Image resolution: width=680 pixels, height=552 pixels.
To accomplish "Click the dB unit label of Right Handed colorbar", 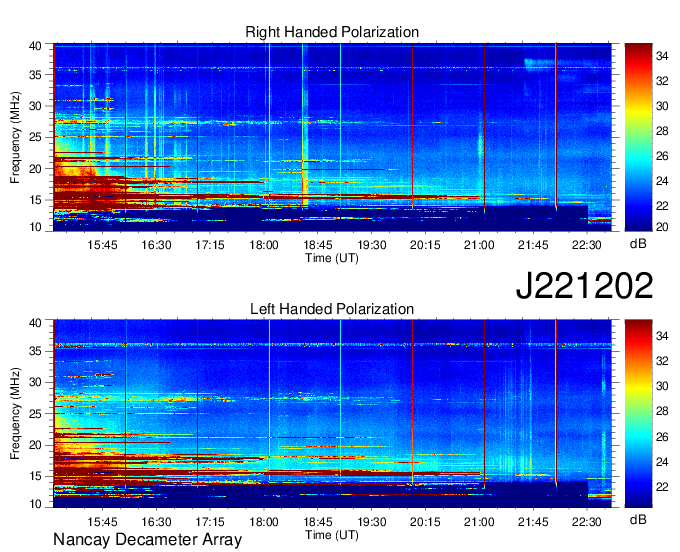I will [638, 244].
